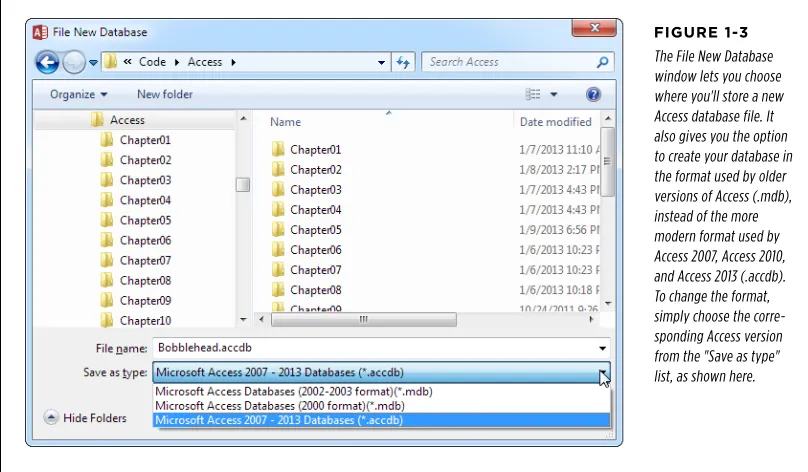Click the Hide Folders up-arrow icon
808x472 pixels.
point(51,417)
